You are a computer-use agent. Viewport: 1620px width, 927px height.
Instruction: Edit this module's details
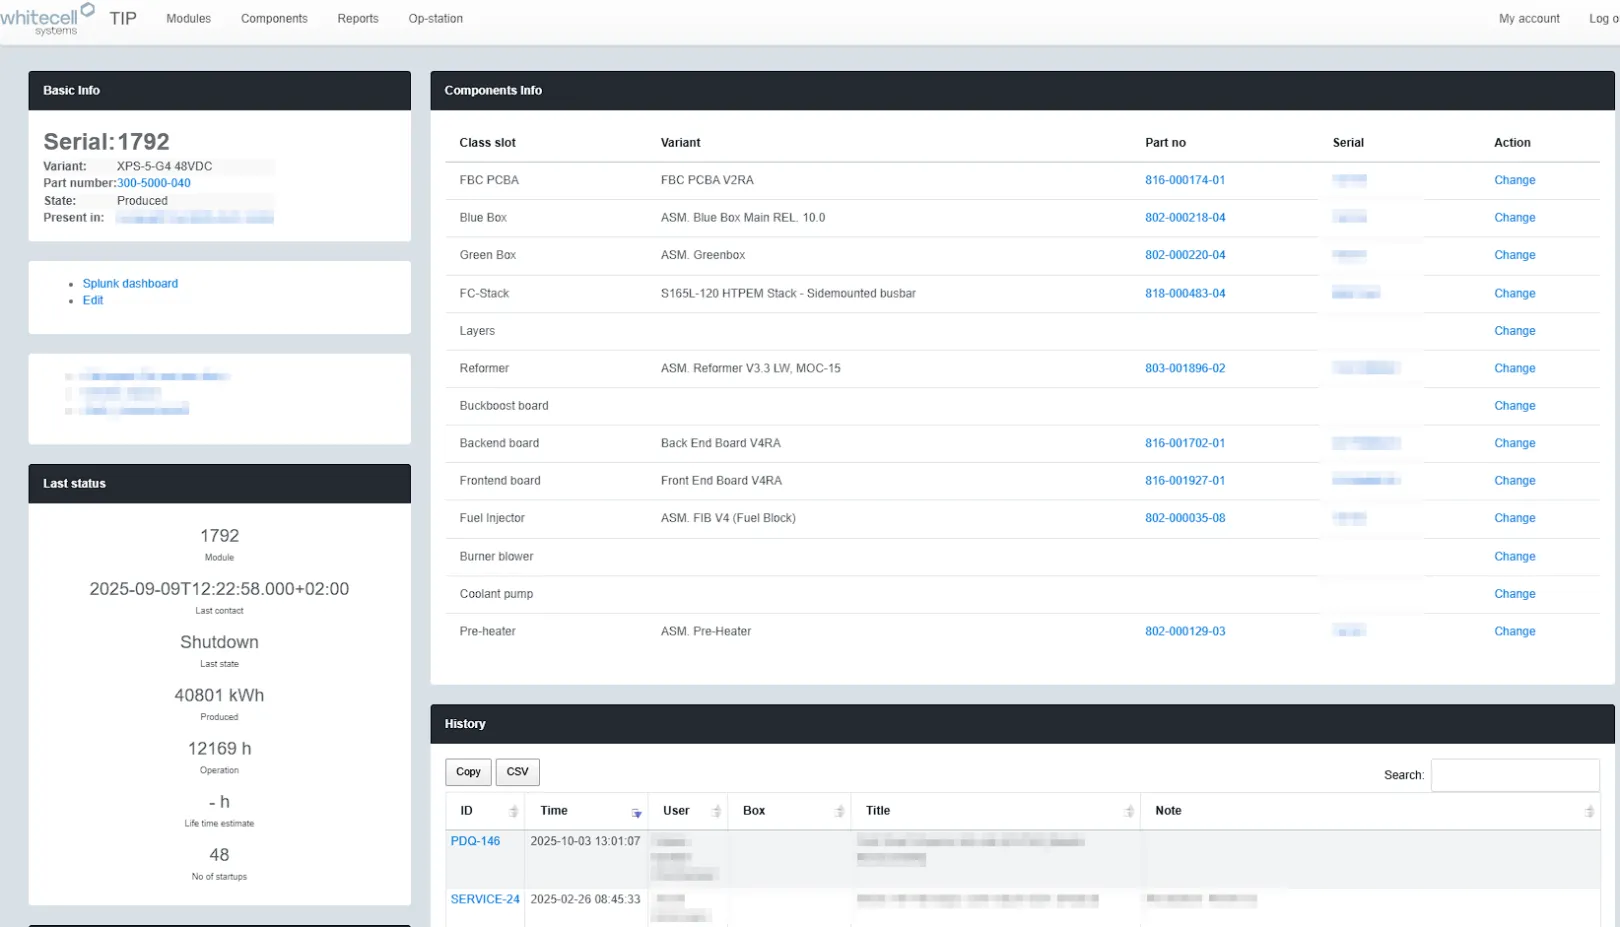pyautogui.click(x=92, y=300)
